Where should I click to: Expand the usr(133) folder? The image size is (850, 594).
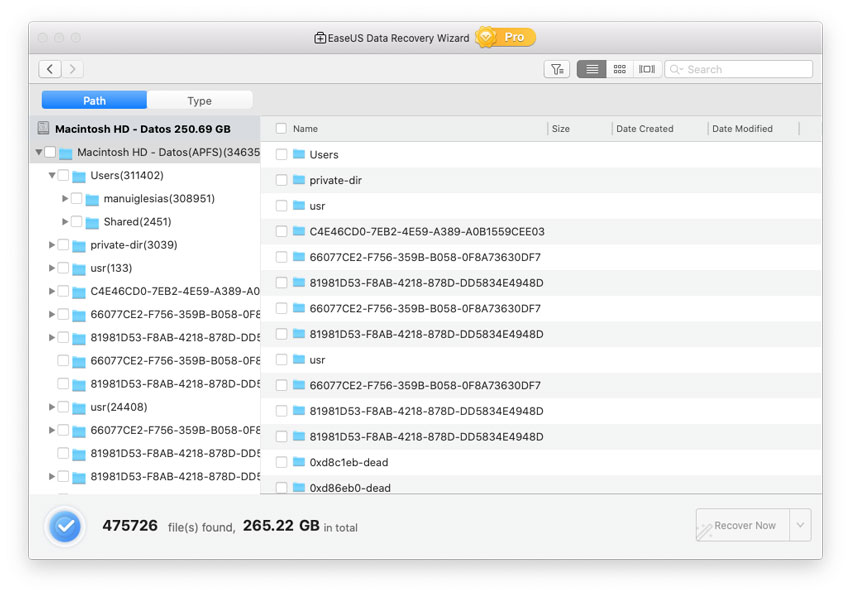click(51, 268)
